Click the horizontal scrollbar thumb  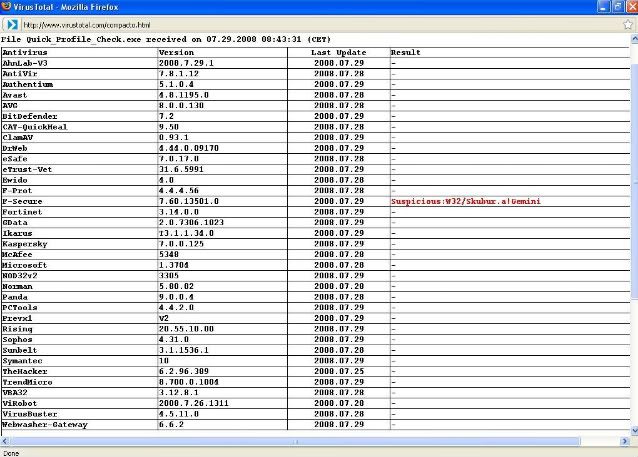[x=295, y=441]
